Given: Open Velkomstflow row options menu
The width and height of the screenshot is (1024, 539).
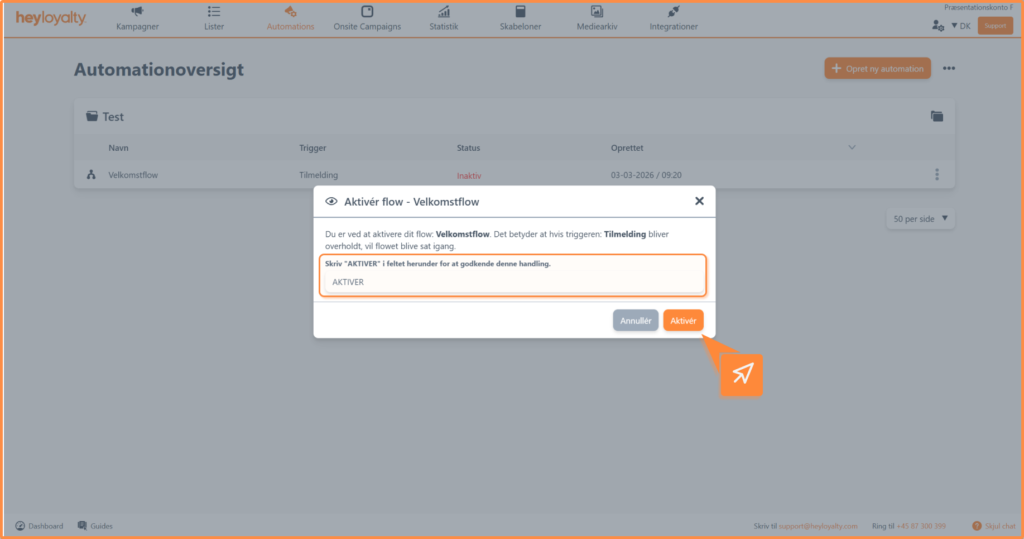Looking at the screenshot, I should point(937,175).
